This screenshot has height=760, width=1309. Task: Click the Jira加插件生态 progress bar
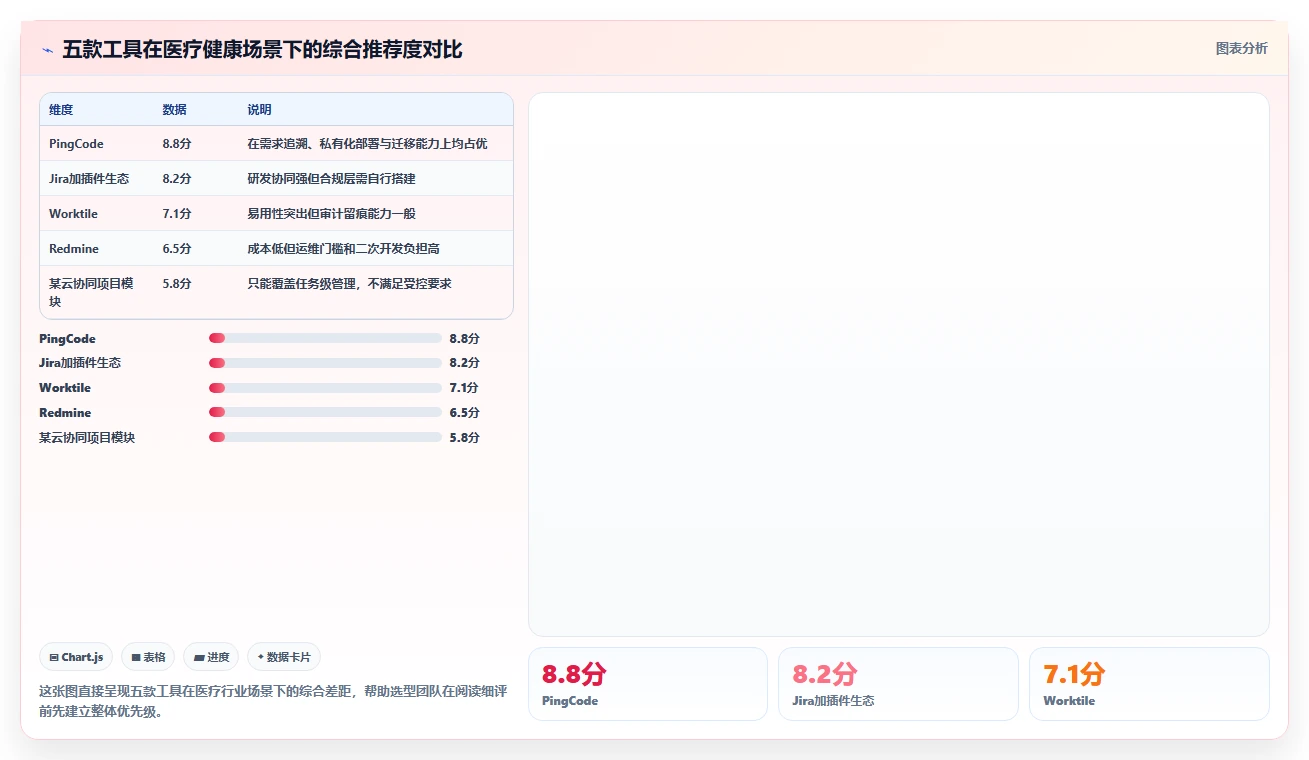pyautogui.click(x=325, y=363)
